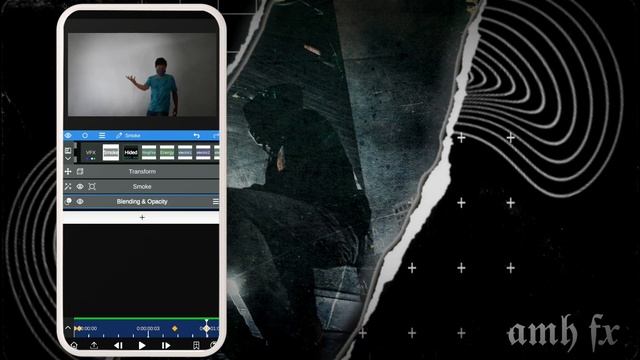Select the electric1 layer thumbnail
This screenshot has height=360, width=640.
(185, 152)
